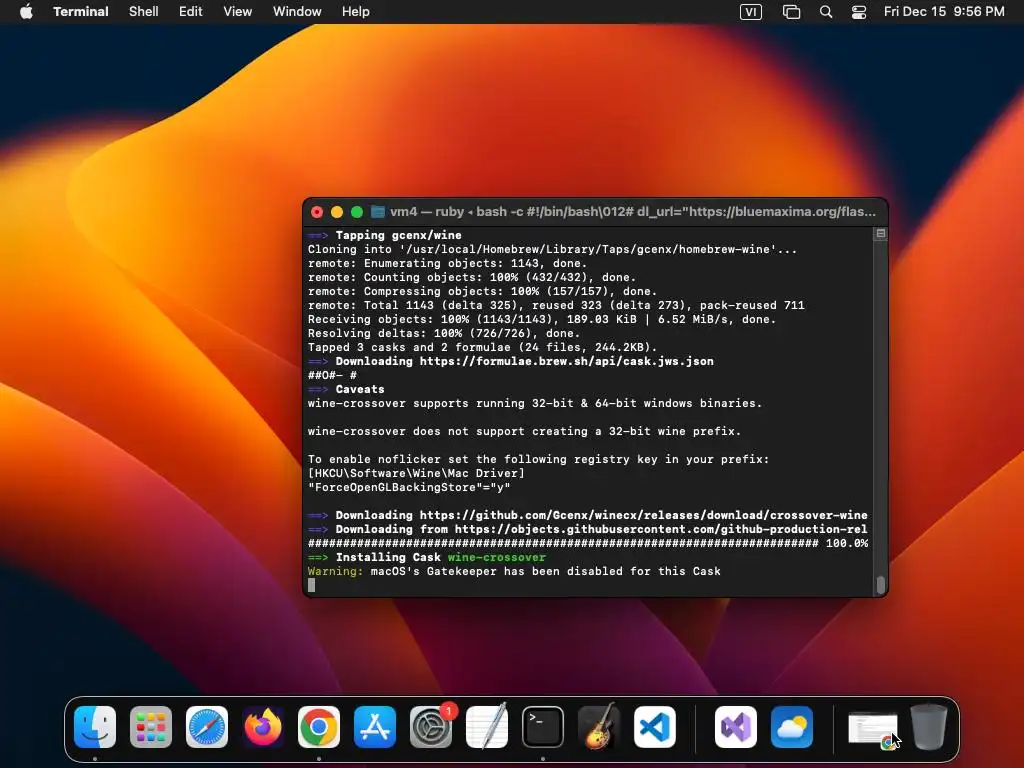This screenshot has width=1024, height=768.
Task: Click the Terminal cursor block at prompt
Action: [x=312, y=585]
